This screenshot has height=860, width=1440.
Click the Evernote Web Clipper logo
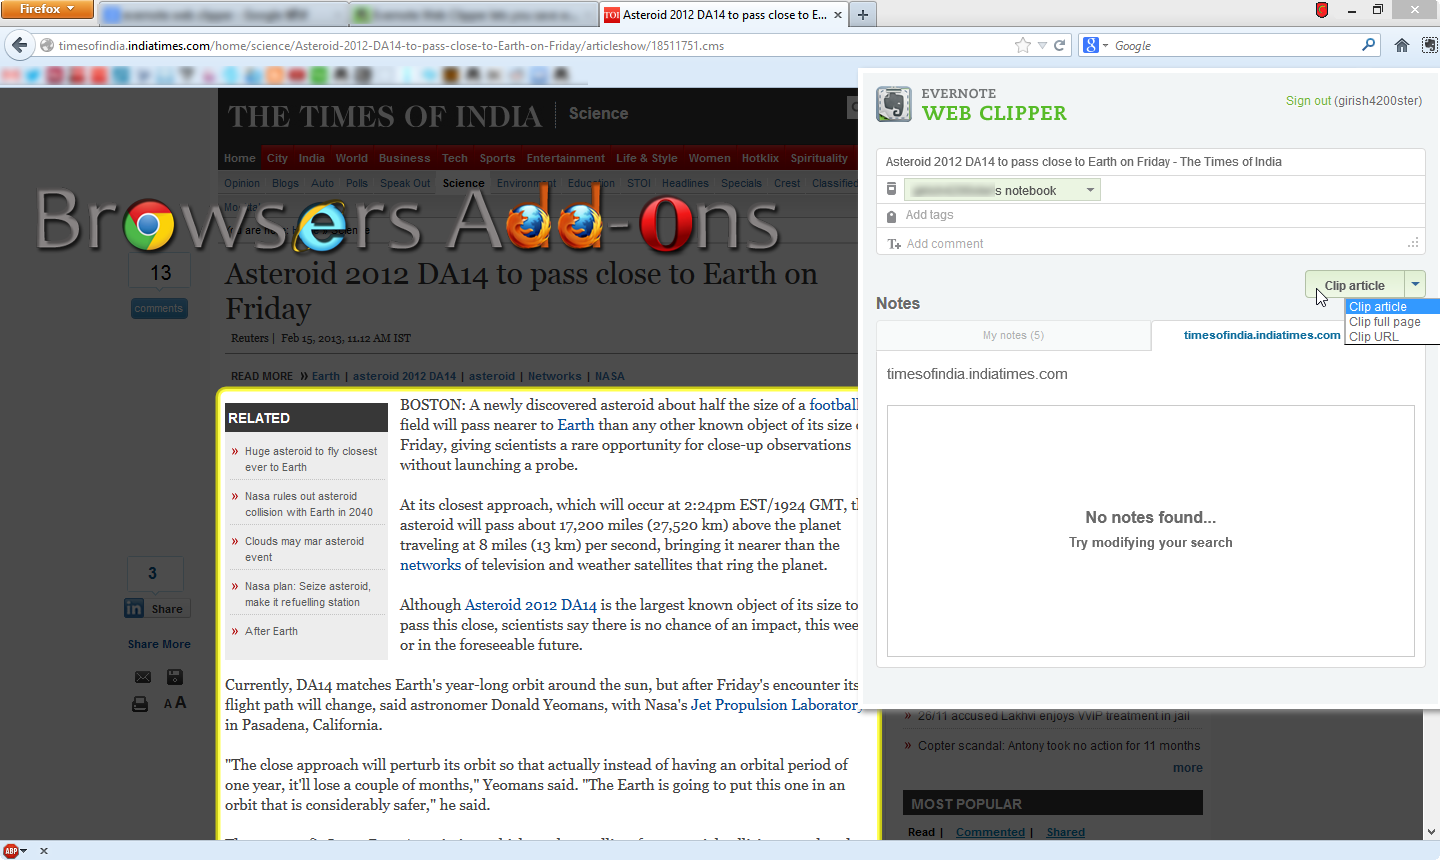click(972, 104)
